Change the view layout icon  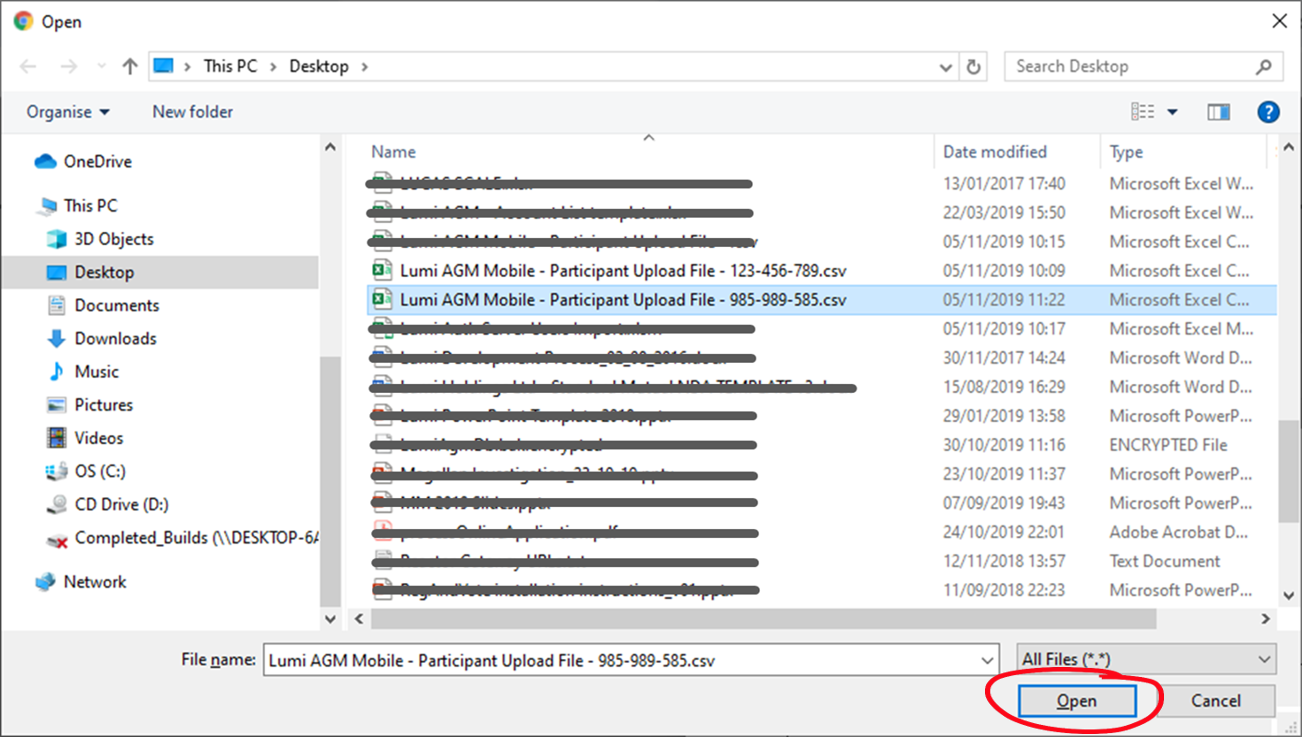tap(1142, 112)
